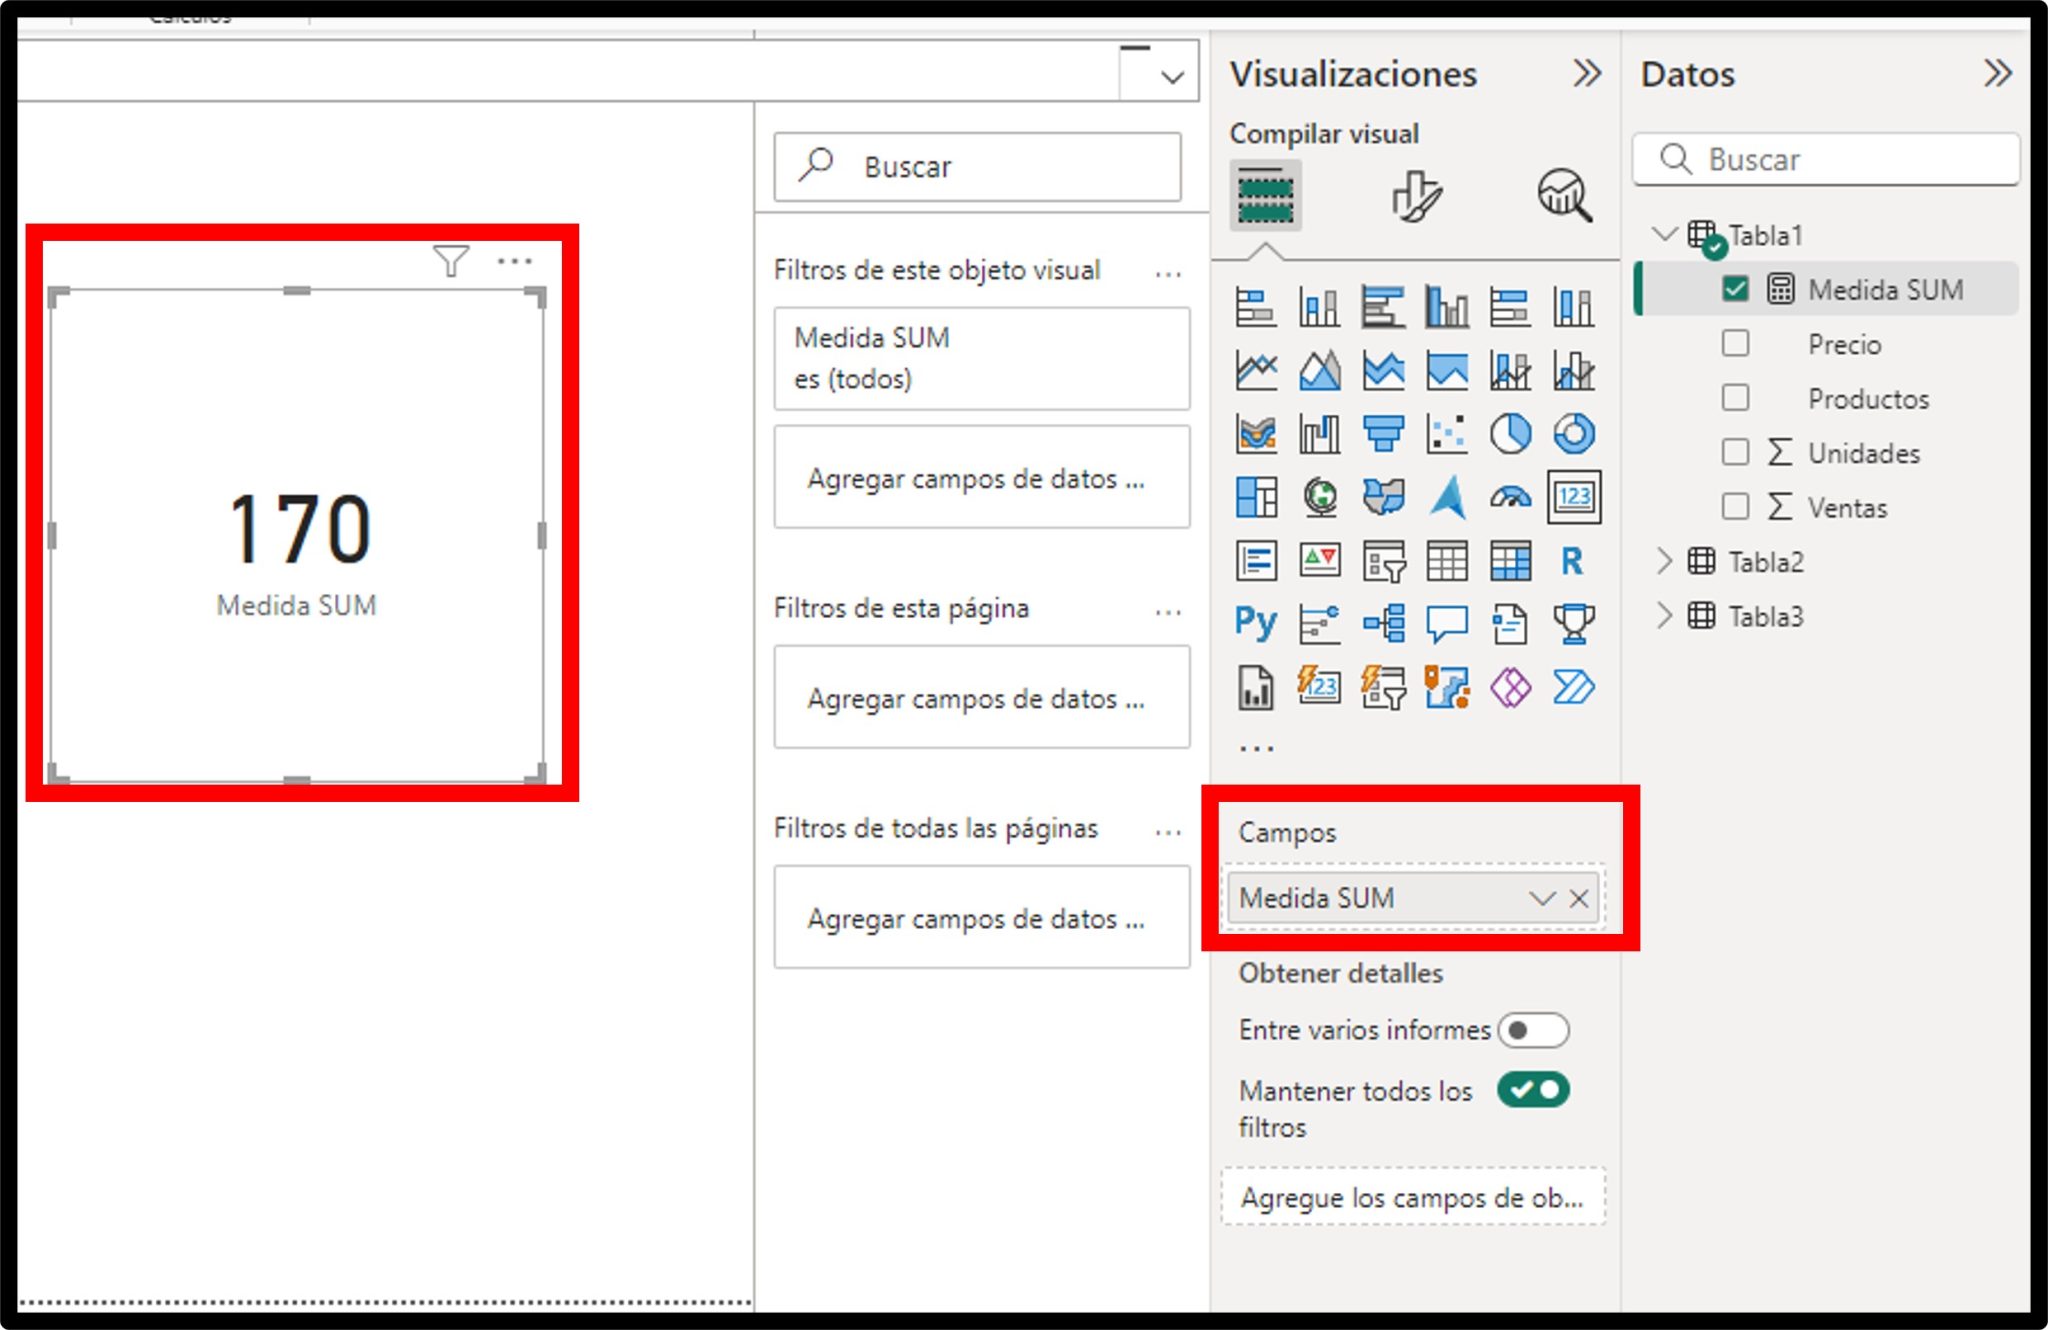
Task: Check the Unidades field checkbox
Action: click(1736, 452)
